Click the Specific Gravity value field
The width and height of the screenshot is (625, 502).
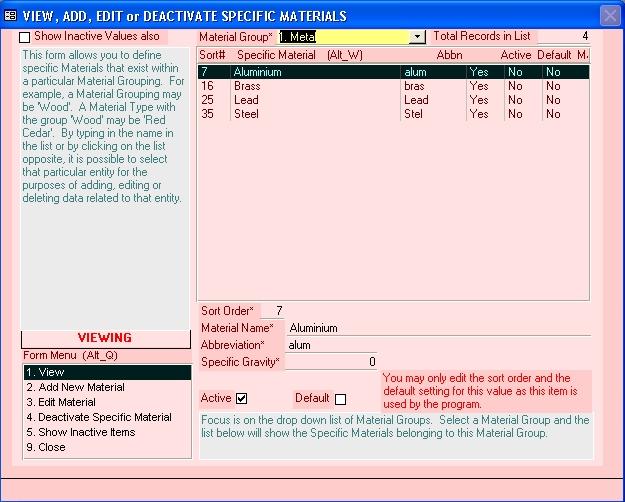330,362
